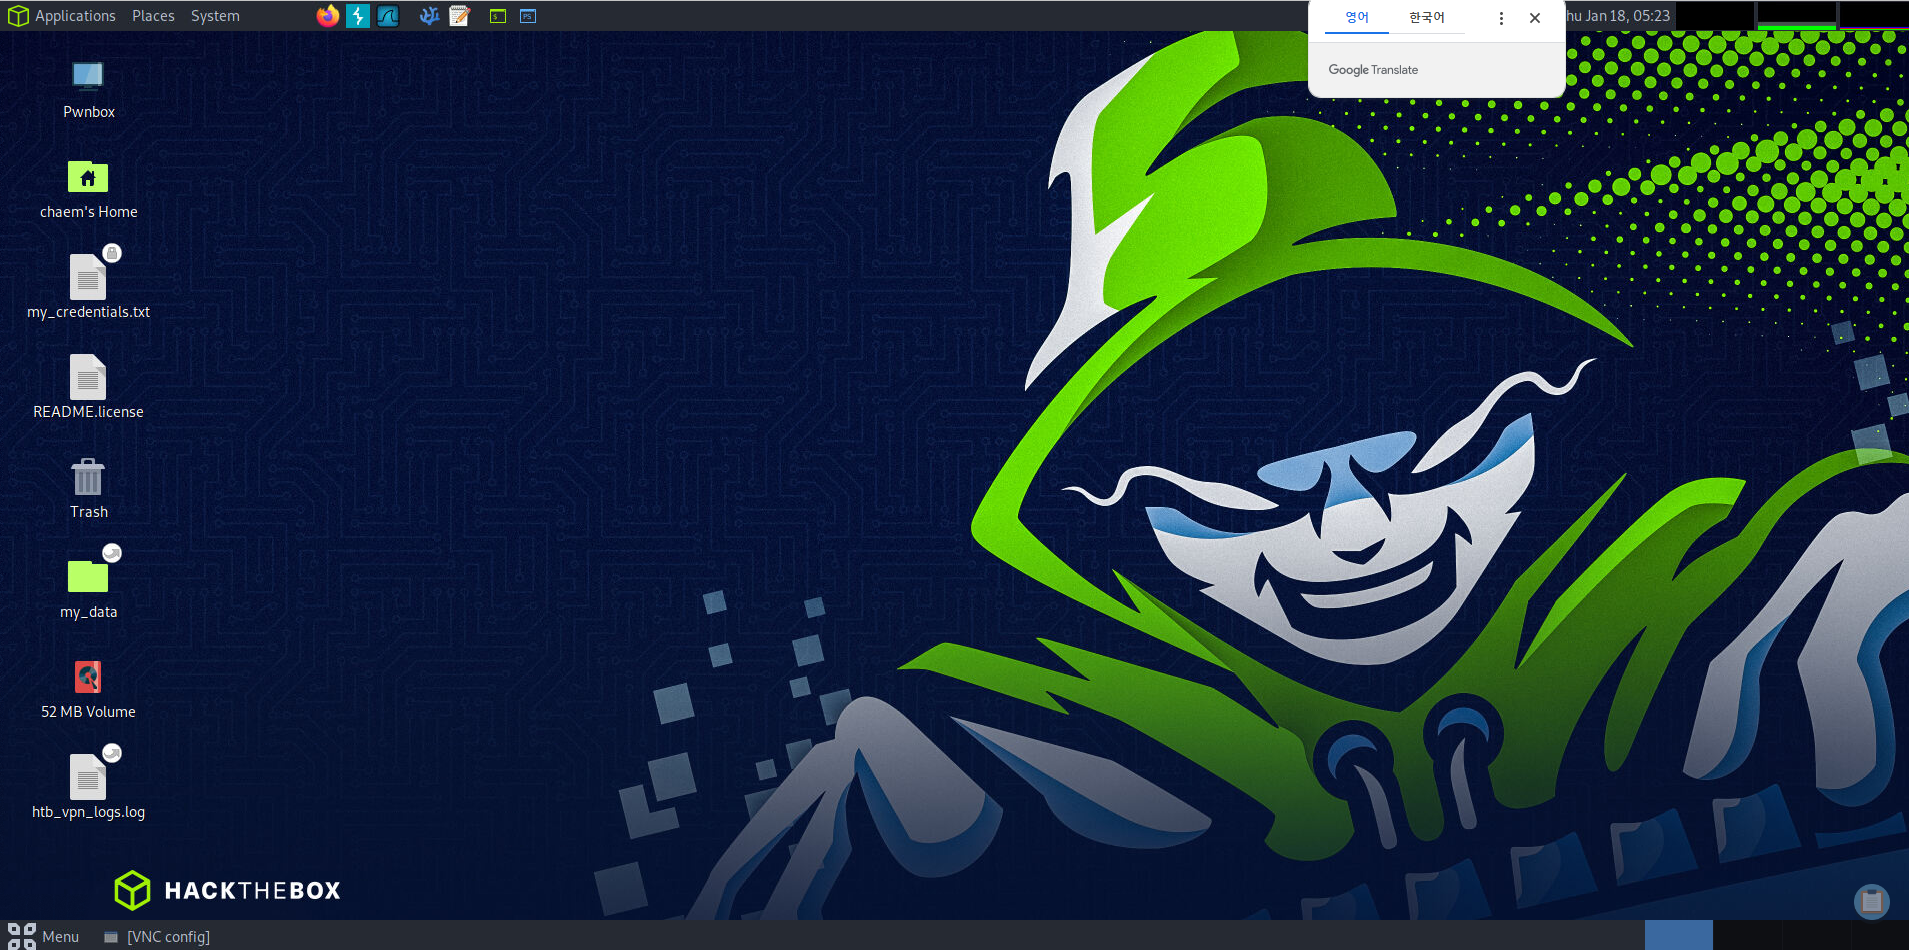
Task: Select the Pwnbox computer desktop icon
Action: click(88, 77)
